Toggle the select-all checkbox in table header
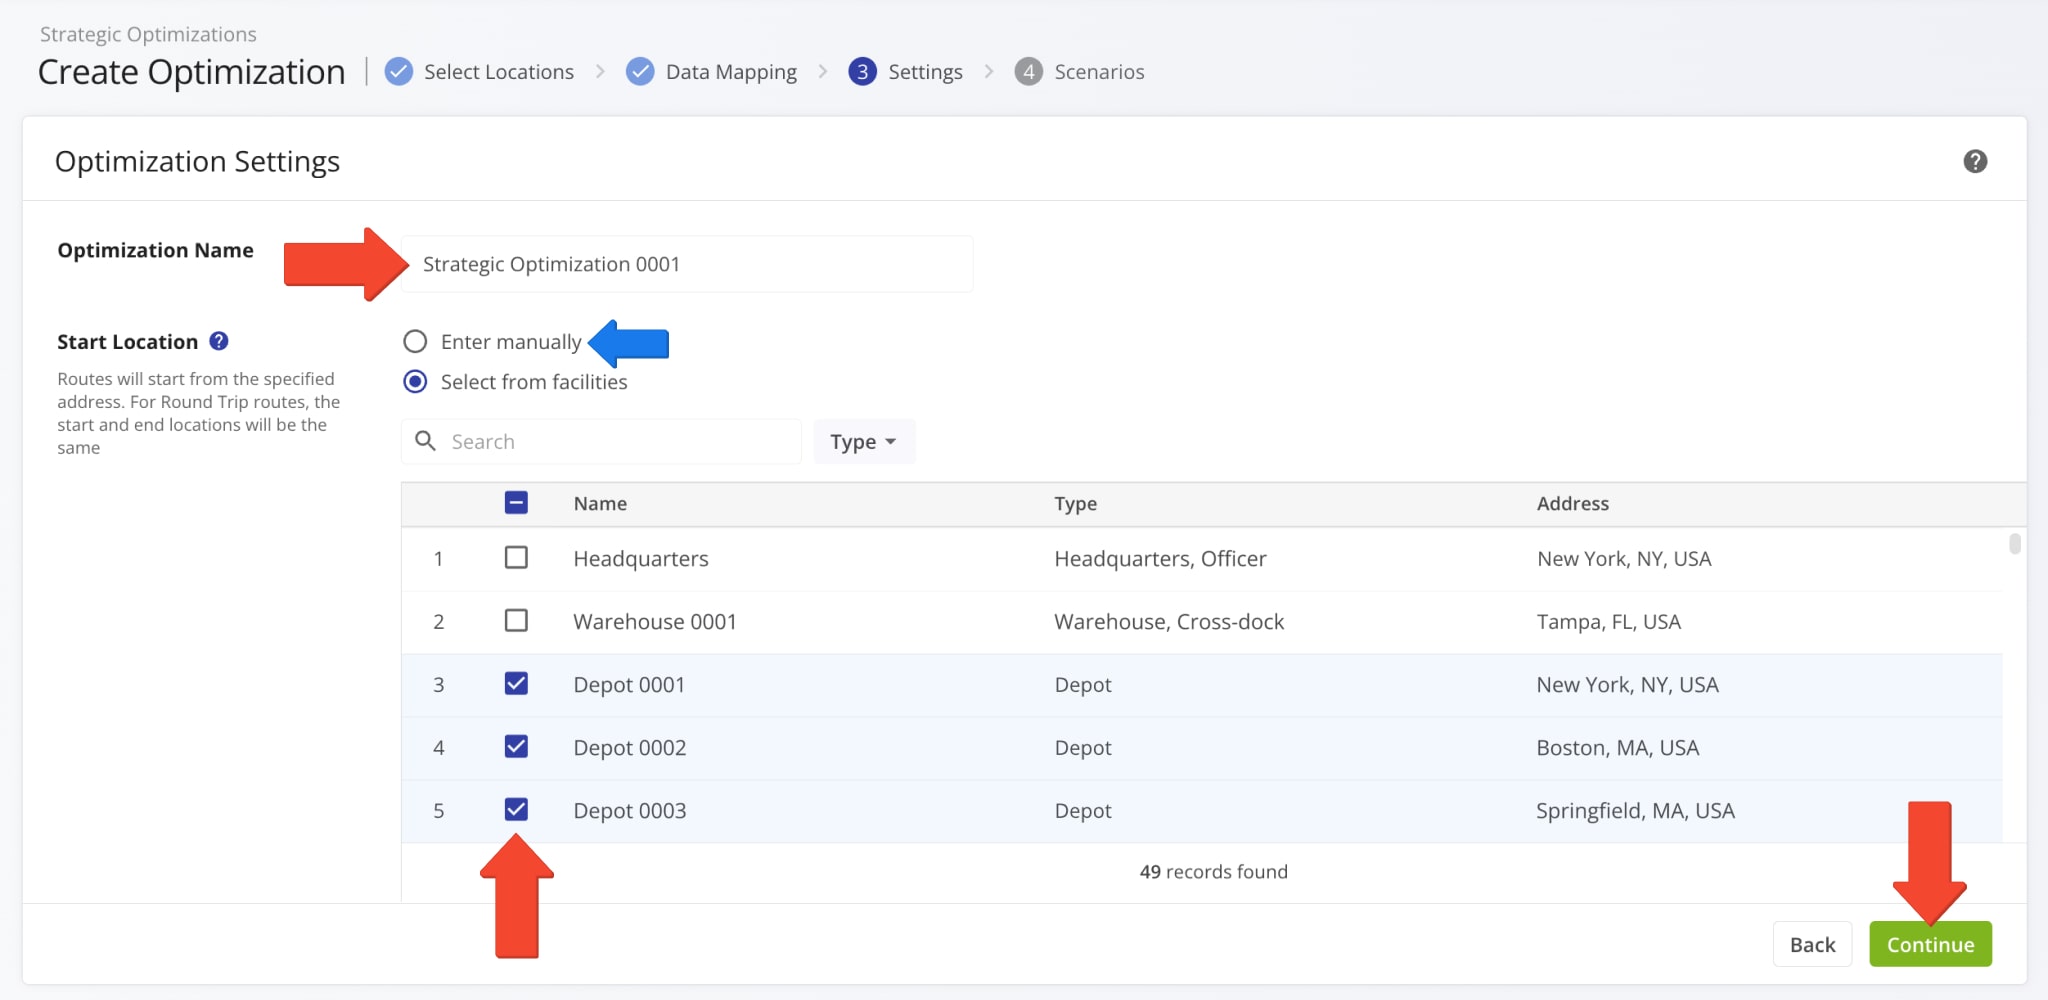This screenshot has height=1000, width=2048. coord(516,503)
